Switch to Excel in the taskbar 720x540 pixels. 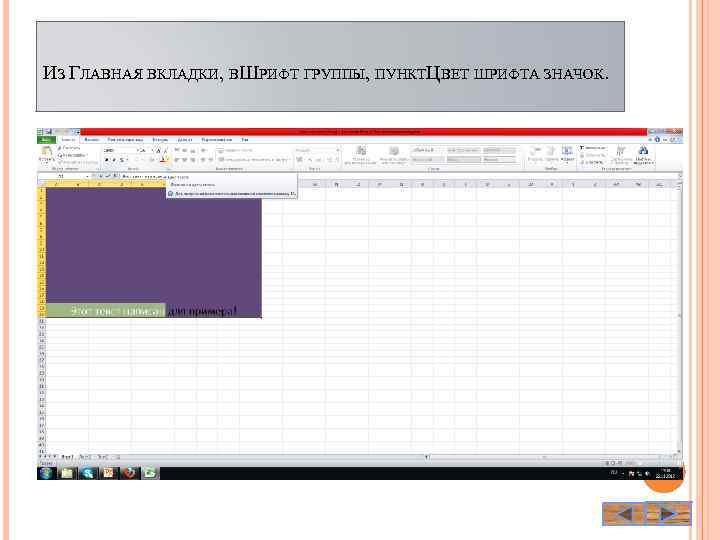click(x=150, y=473)
